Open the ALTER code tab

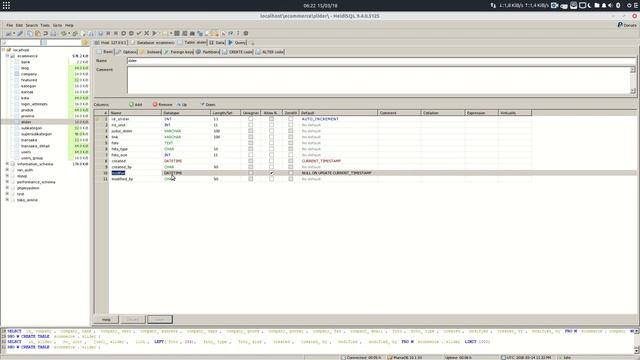(x=270, y=52)
